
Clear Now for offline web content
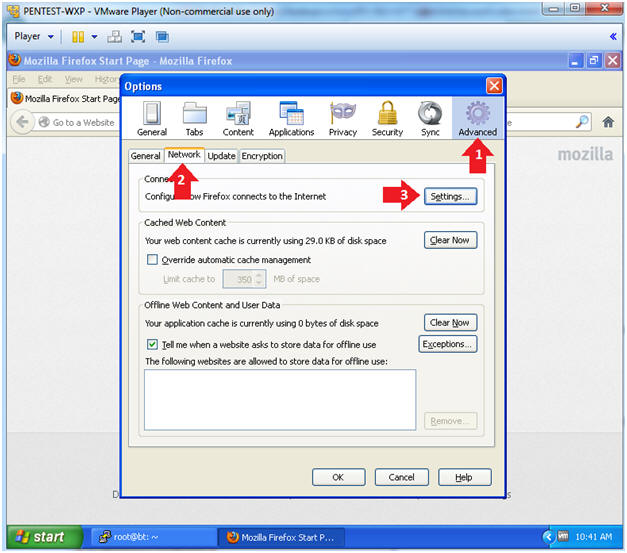pos(450,323)
